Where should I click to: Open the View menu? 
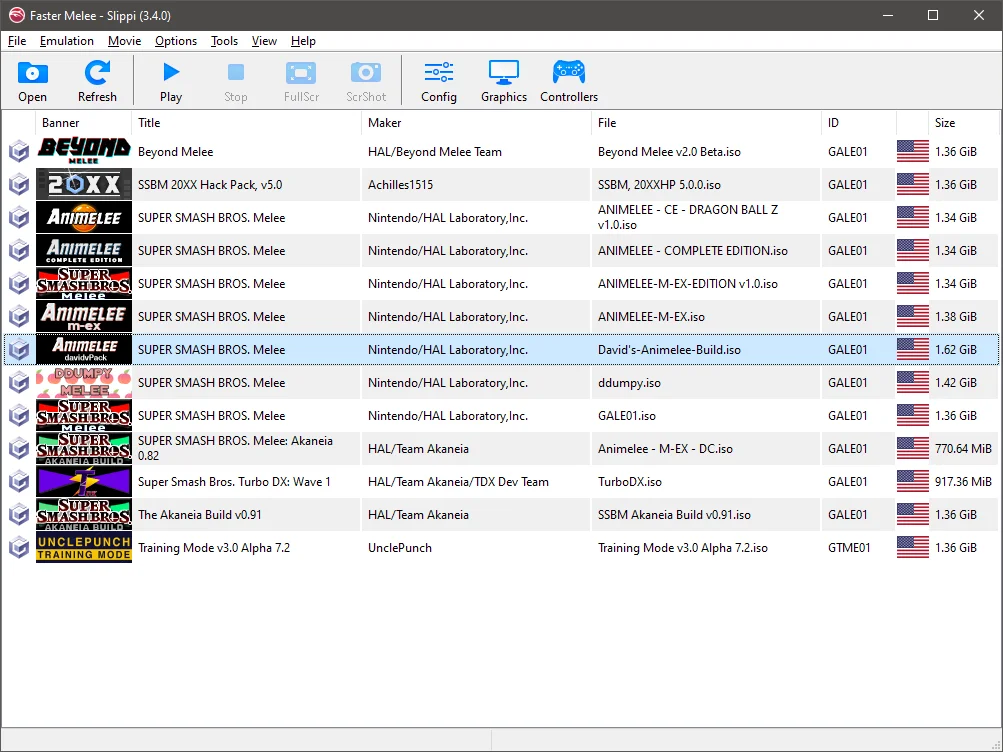click(x=263, y=41)
